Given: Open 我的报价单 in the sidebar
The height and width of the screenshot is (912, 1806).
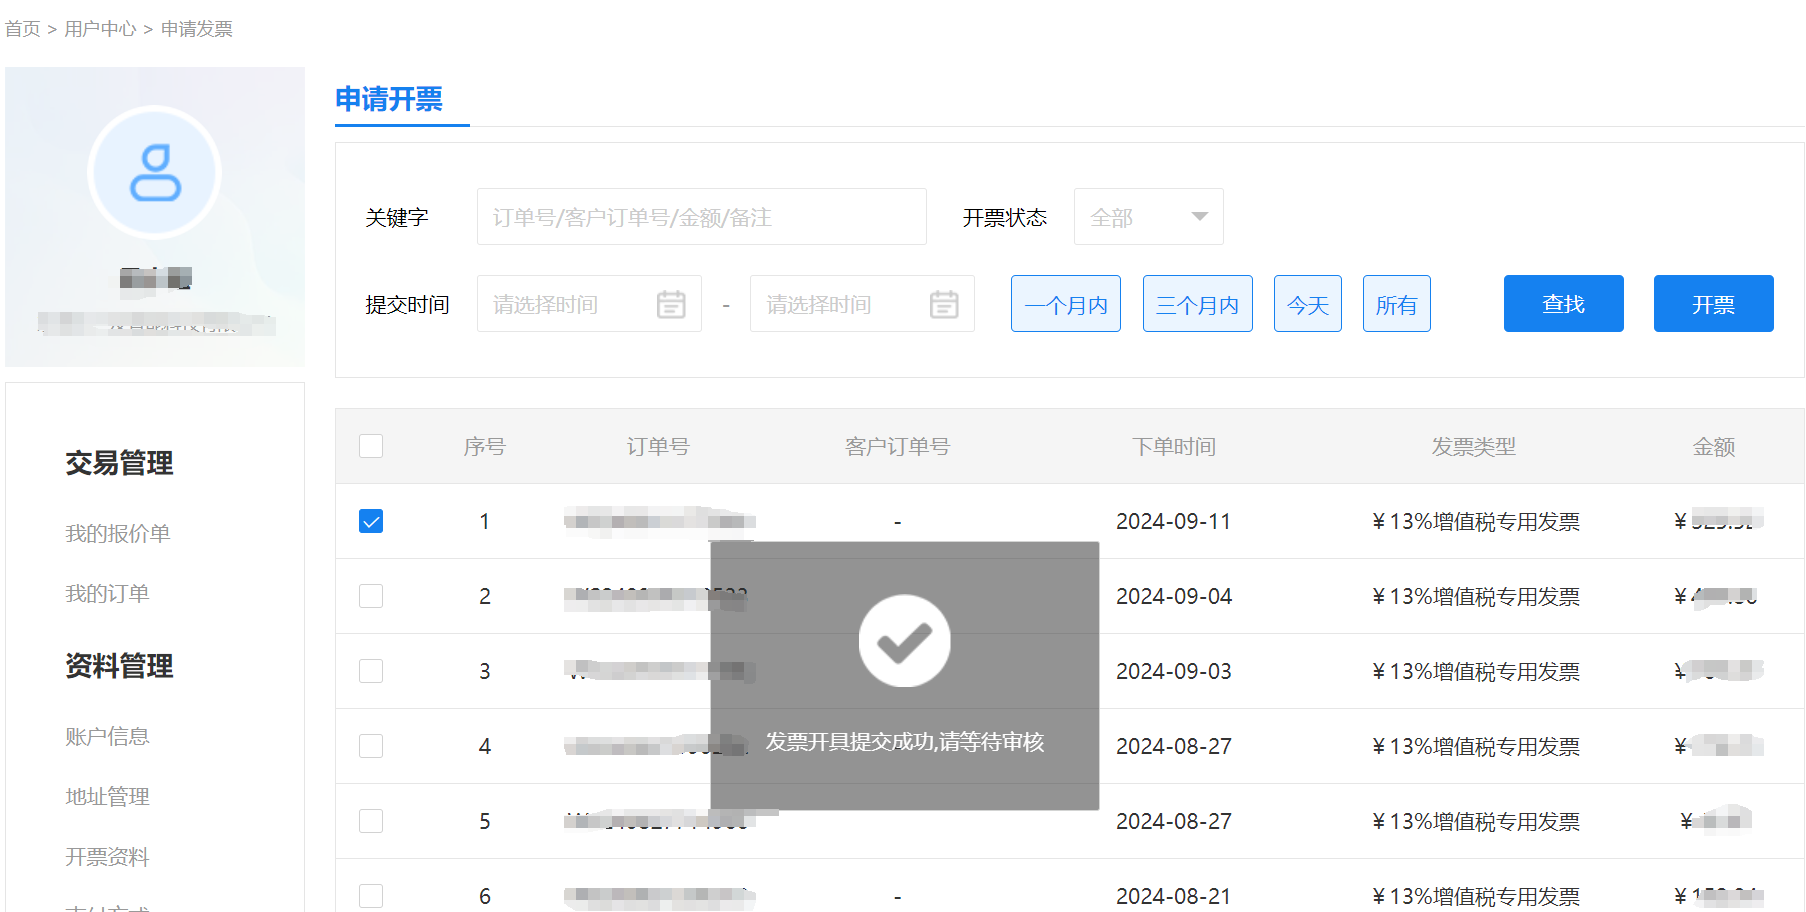Looking at the screenshot, I should [118, 534].
